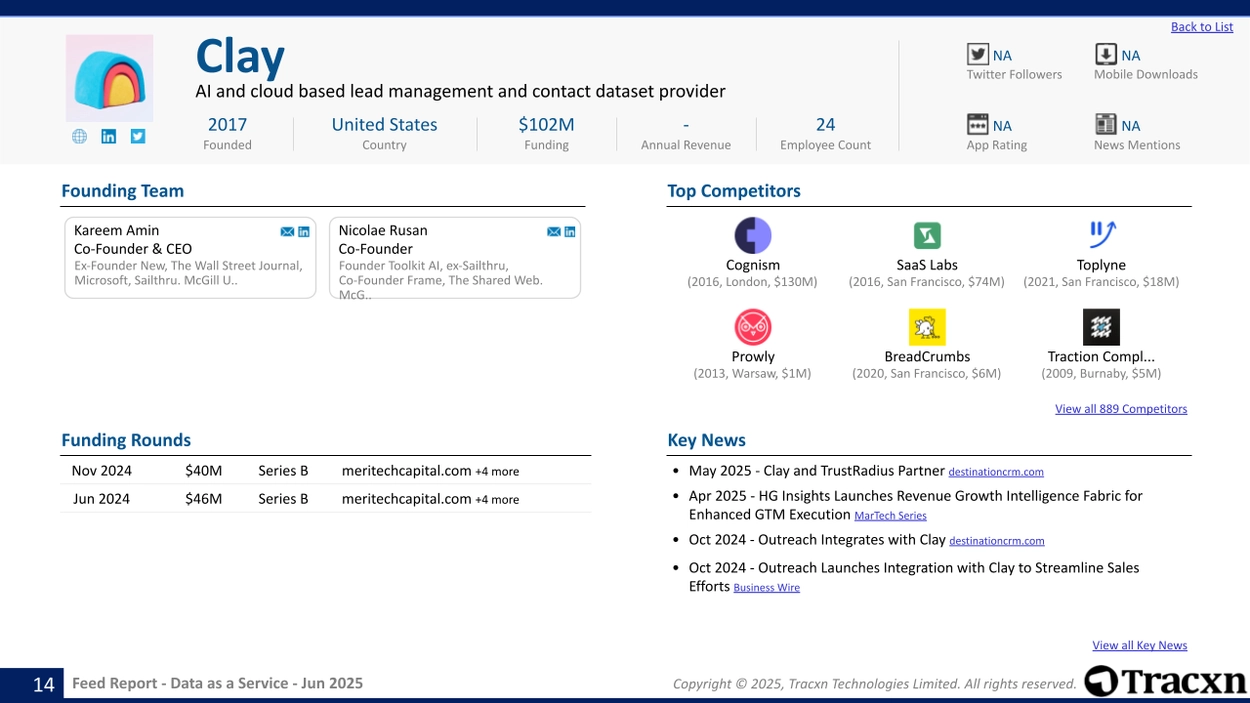Click the Prowly competitor logo
This screenshot has height=703, width=1250.
point(752,327)
